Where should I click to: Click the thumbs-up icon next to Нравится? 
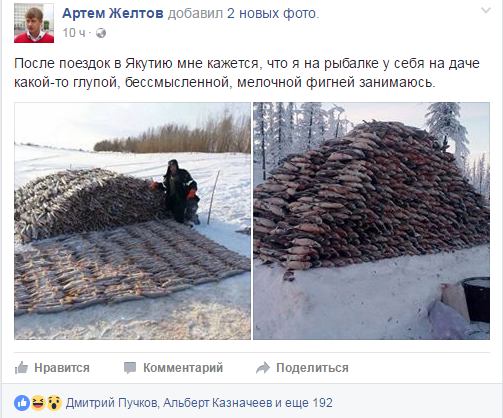point(21,368)
